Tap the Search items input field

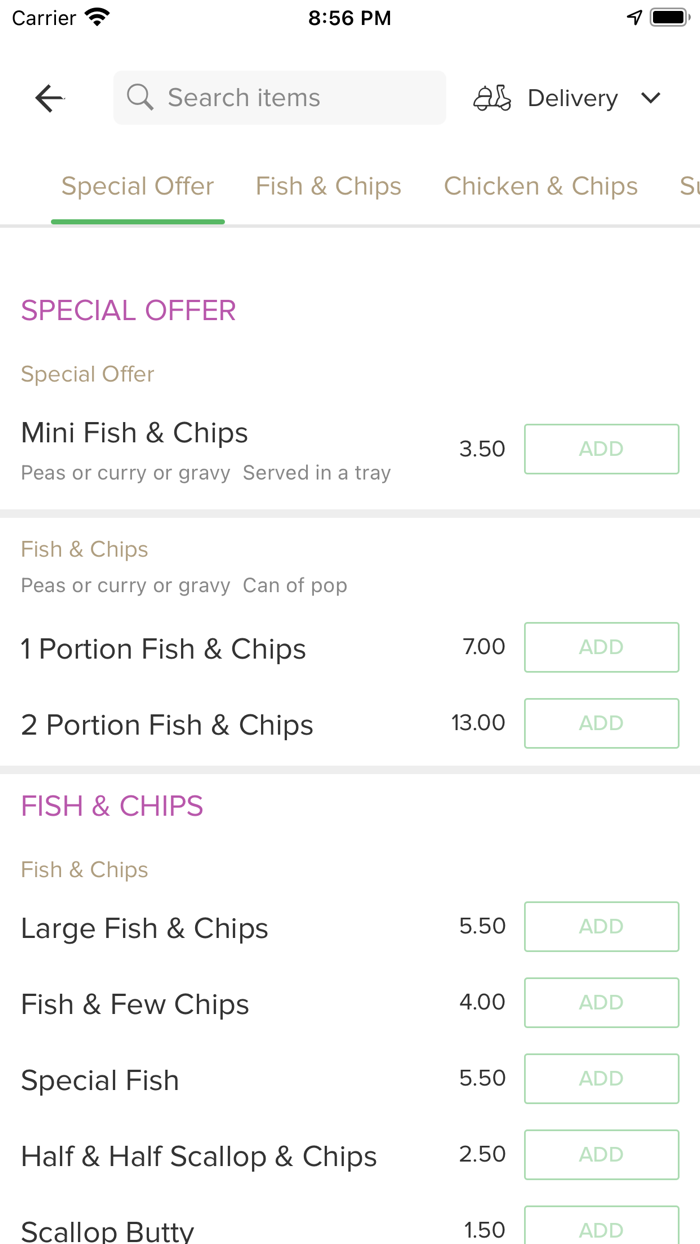[x=280, y=97]
